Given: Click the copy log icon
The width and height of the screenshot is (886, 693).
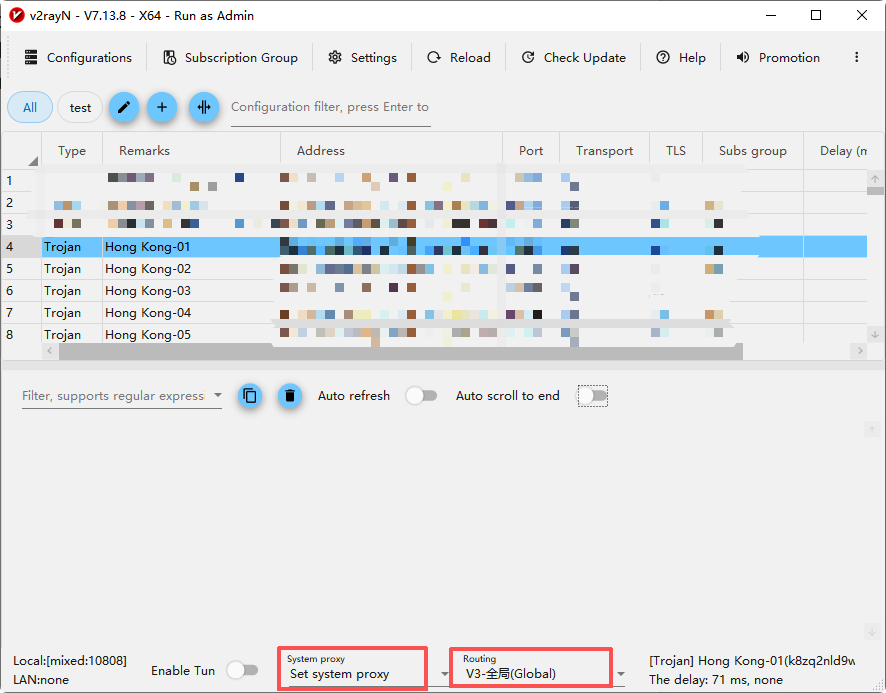Looking at the screenshot, I should [x=250, y=396].
